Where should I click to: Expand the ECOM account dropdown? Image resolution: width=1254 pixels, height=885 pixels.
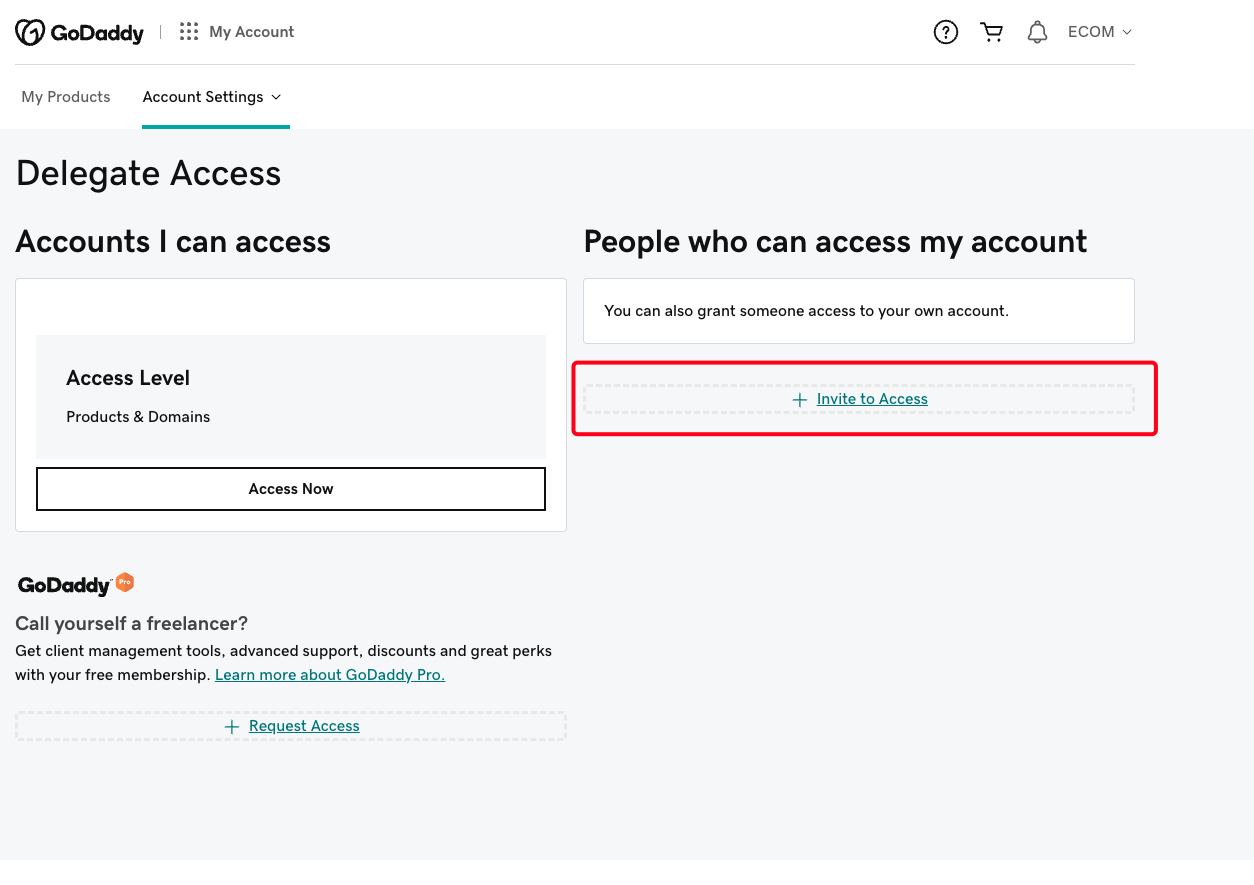click(1099, 32)
